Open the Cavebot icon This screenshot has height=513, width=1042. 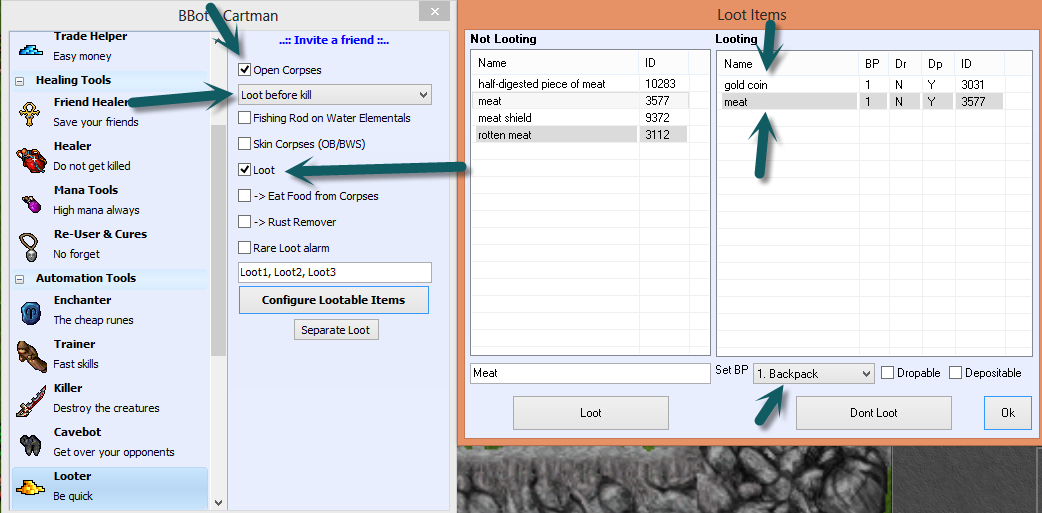tap(30, 443)
